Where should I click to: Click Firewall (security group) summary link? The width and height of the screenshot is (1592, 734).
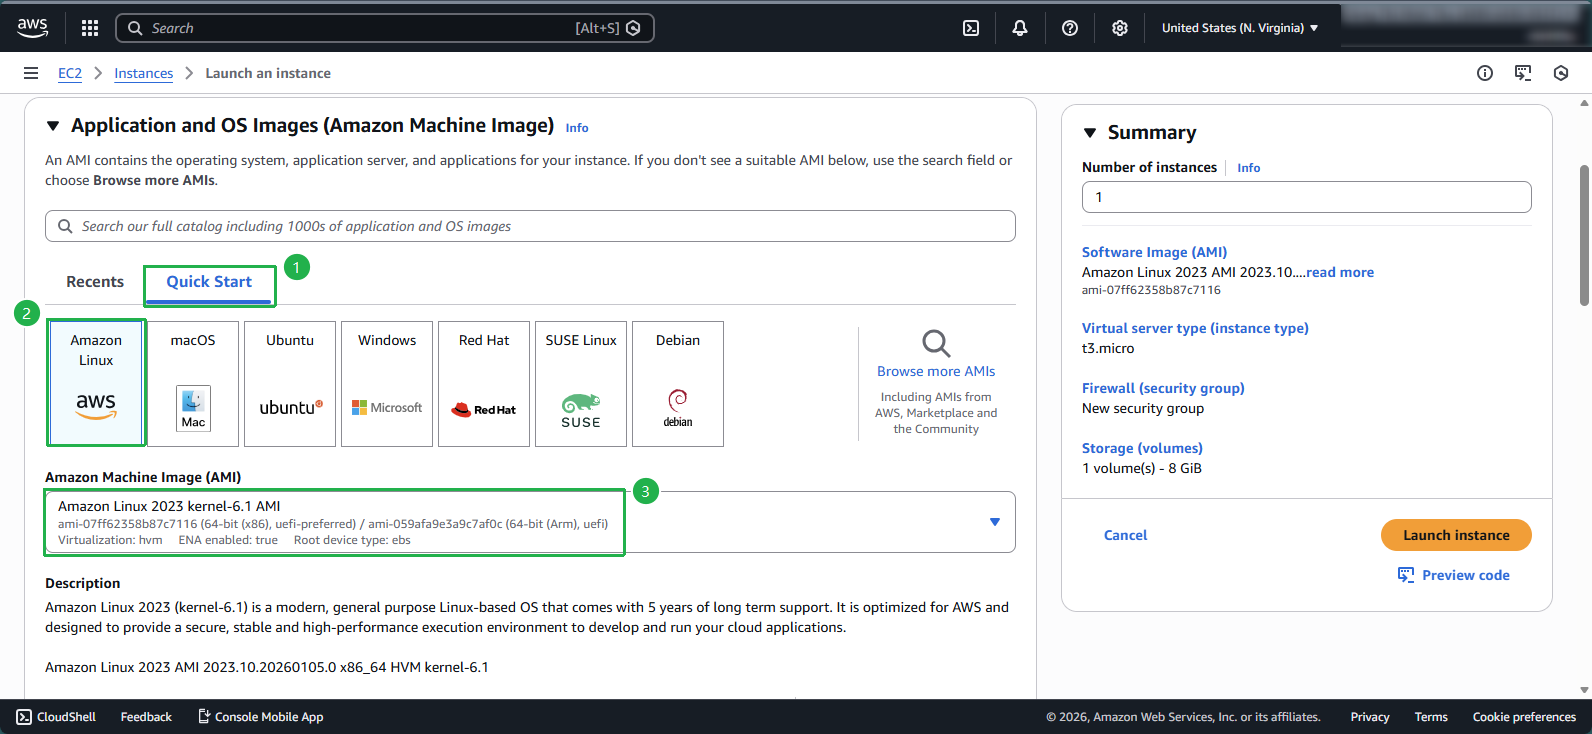coord(1163,388)
